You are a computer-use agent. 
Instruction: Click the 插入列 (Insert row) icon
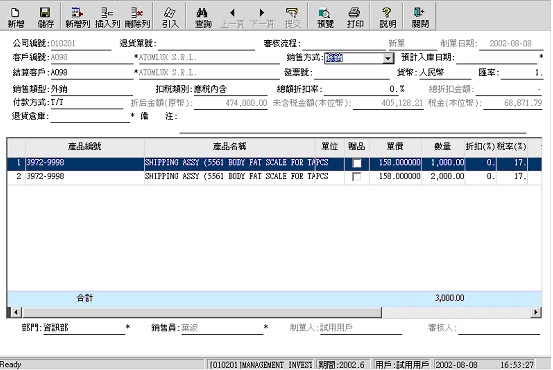107,16
